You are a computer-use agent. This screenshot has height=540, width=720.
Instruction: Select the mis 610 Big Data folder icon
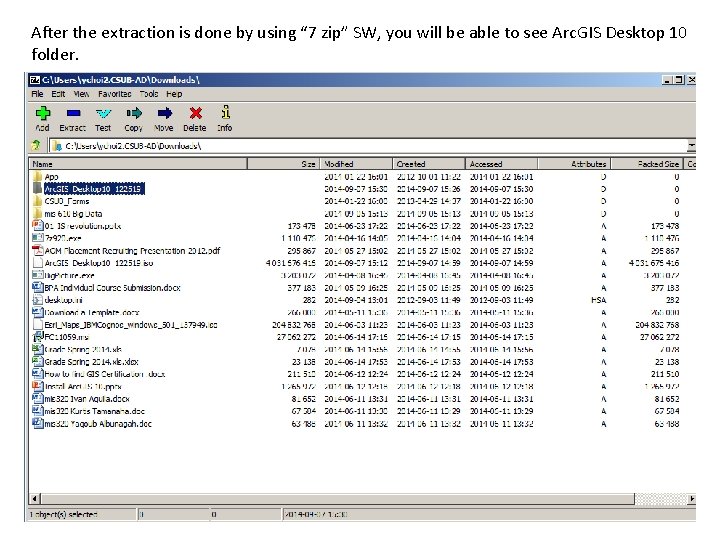38,214
